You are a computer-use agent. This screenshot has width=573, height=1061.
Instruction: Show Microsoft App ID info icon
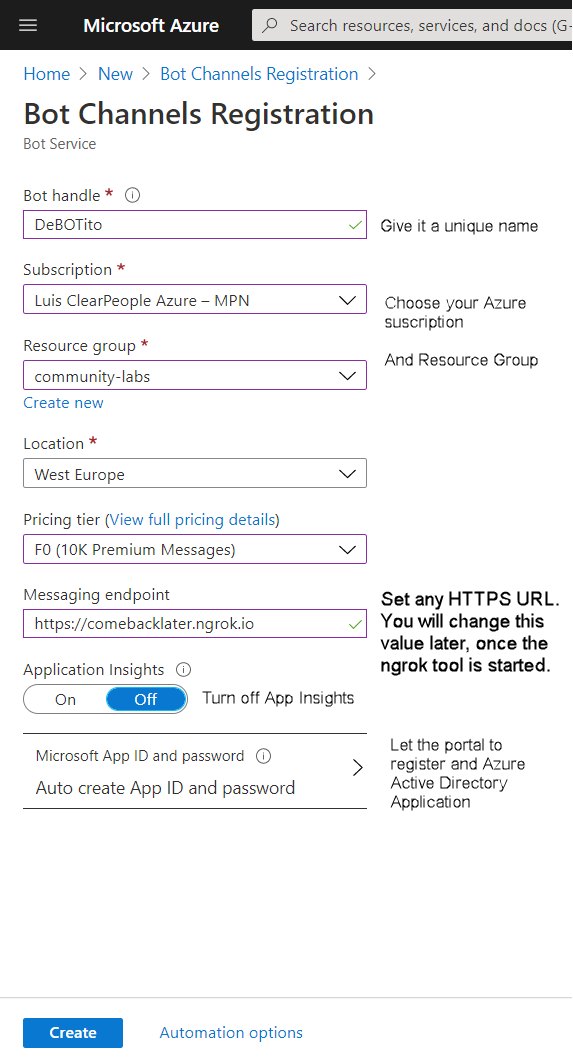pos(264,756)
